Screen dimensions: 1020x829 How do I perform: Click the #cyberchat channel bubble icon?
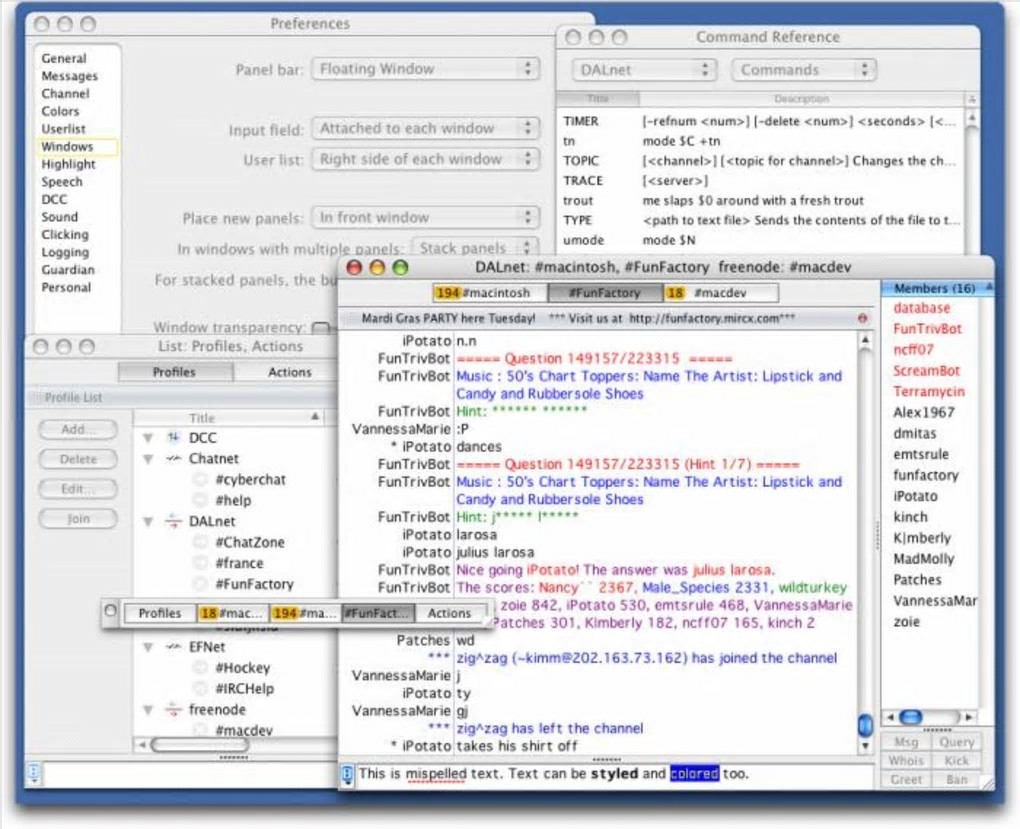tap(200, 480)
